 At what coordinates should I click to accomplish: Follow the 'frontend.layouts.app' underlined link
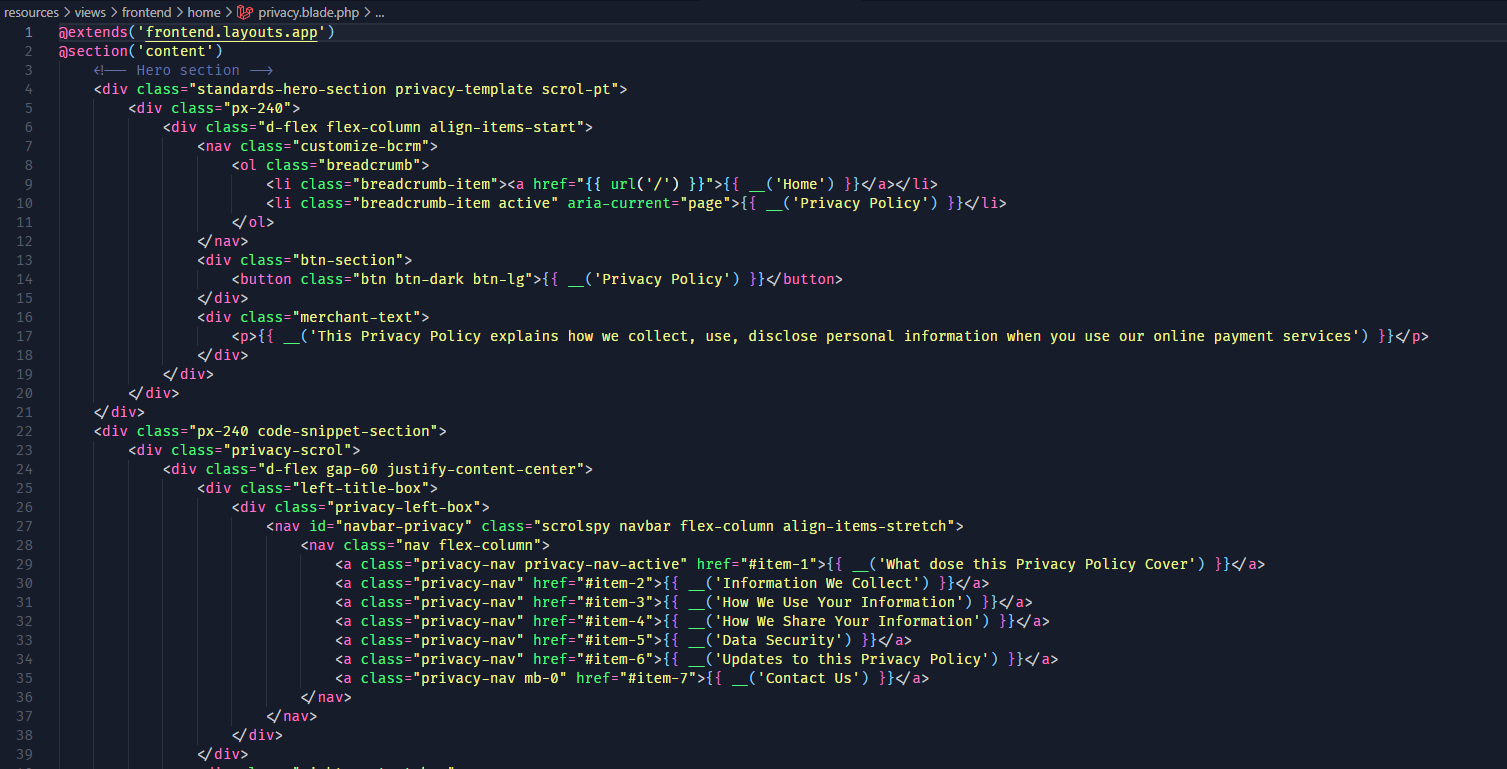235,32
